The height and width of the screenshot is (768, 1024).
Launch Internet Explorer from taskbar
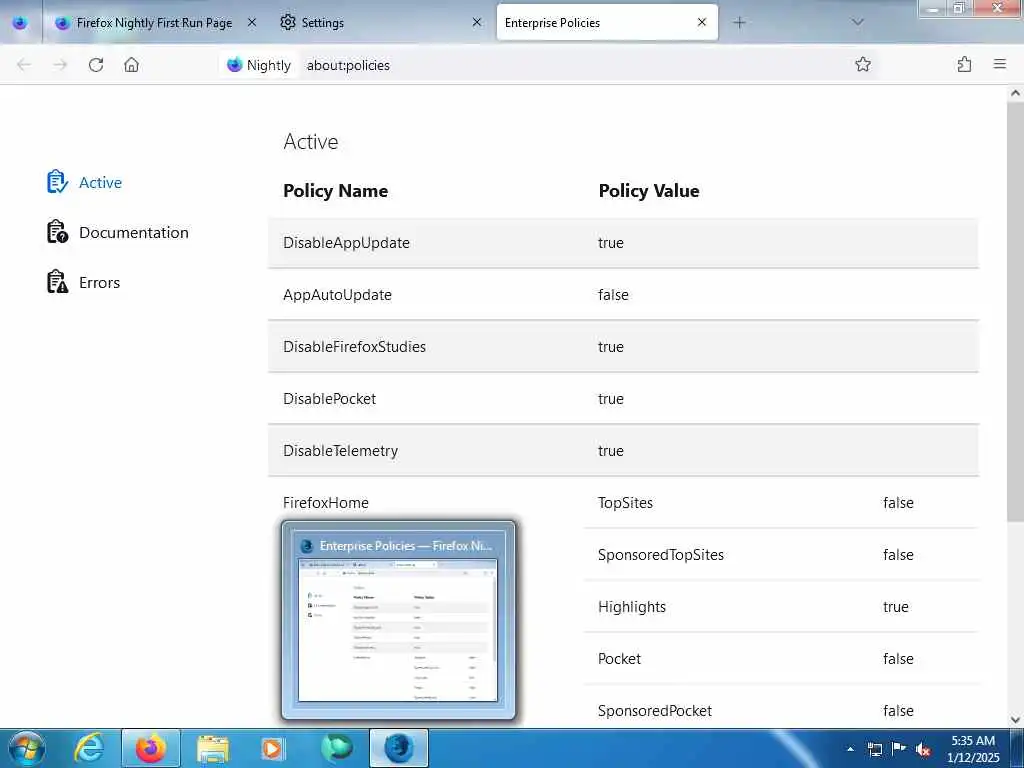tap(89, 748)
